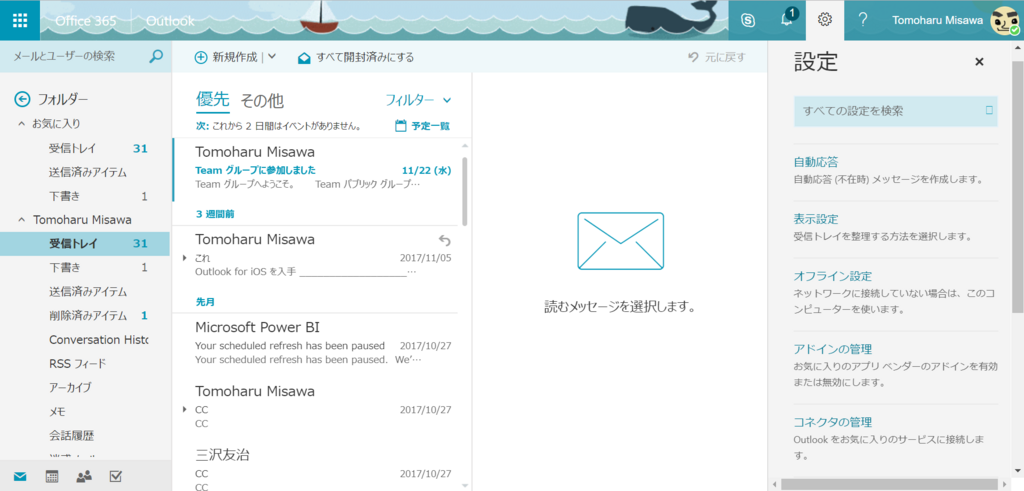The height and width of the screenshot is (491, 1024).
Task: Open the 新規作成 dropdown arrow
Action: click(x=272, y=57)
